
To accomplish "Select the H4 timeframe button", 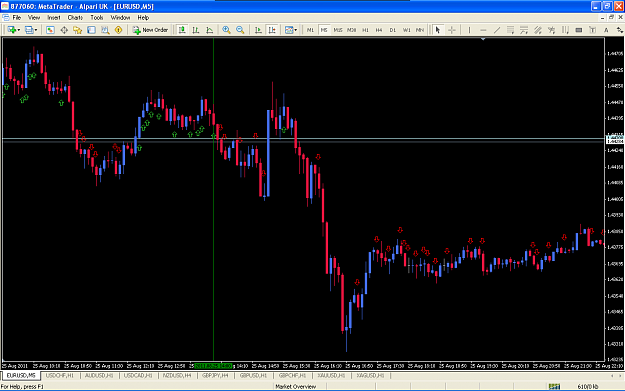I will click(379, 30).
